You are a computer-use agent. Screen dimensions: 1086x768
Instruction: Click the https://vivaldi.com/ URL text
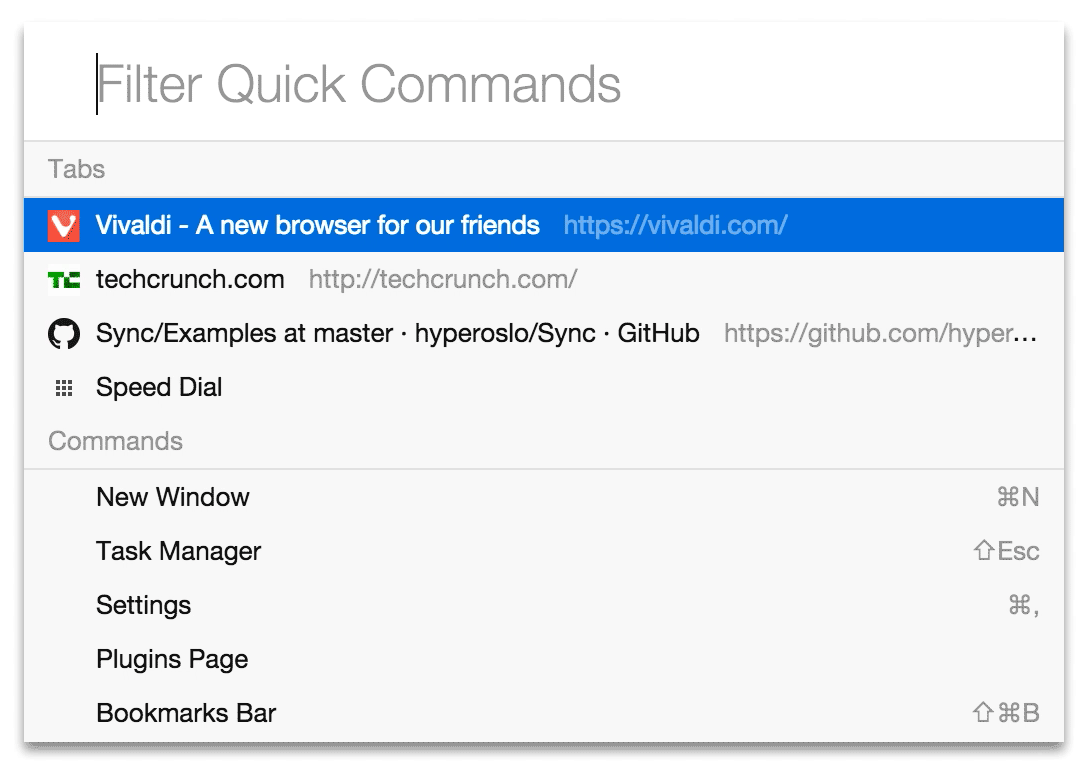(x=675, y=225)
